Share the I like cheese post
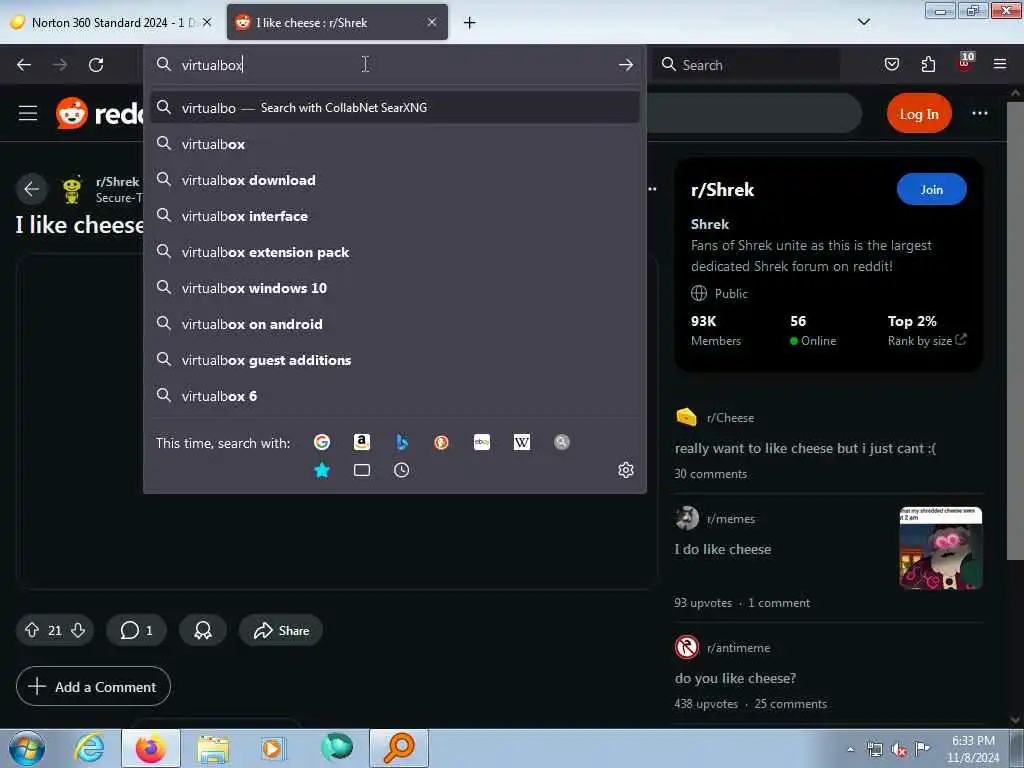 tap(281, 630)
